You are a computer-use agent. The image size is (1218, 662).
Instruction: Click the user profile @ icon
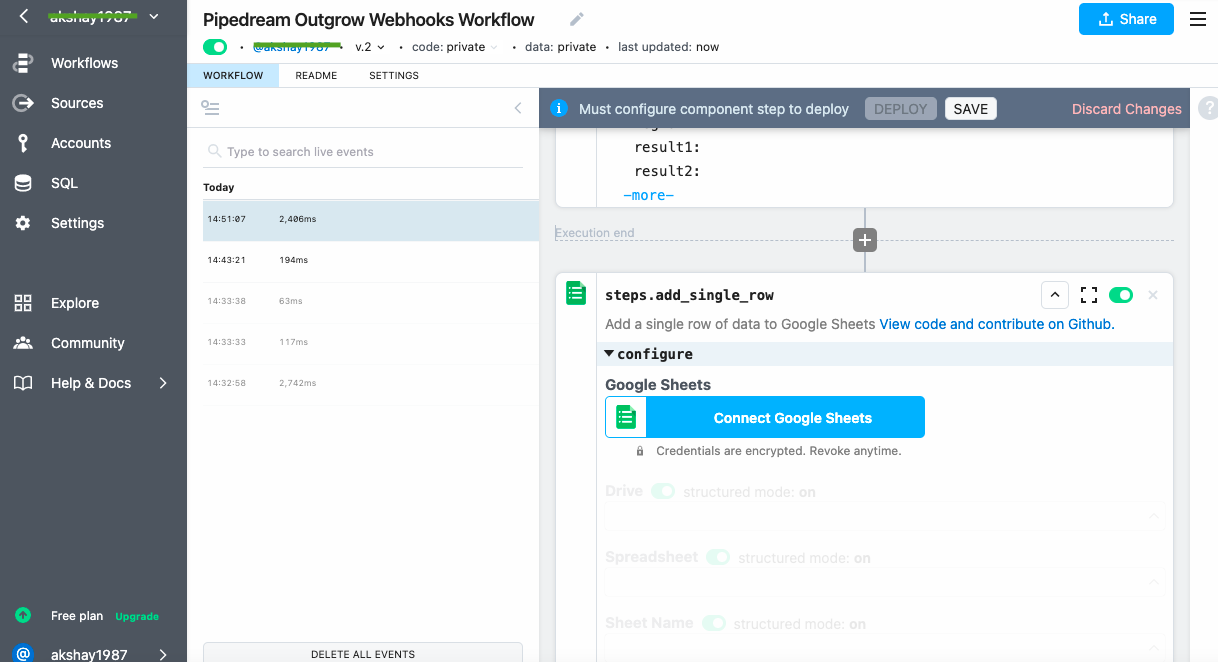[23, 654]
